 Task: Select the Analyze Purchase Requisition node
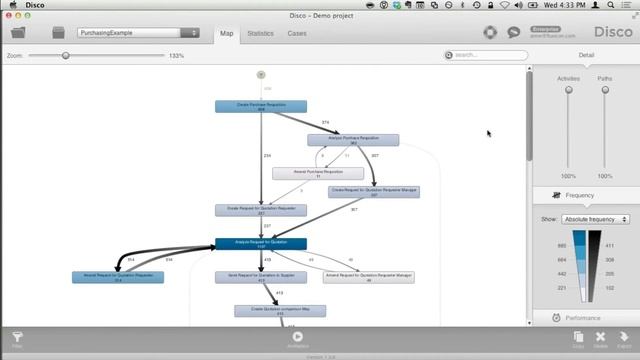[x=353, y=140]
